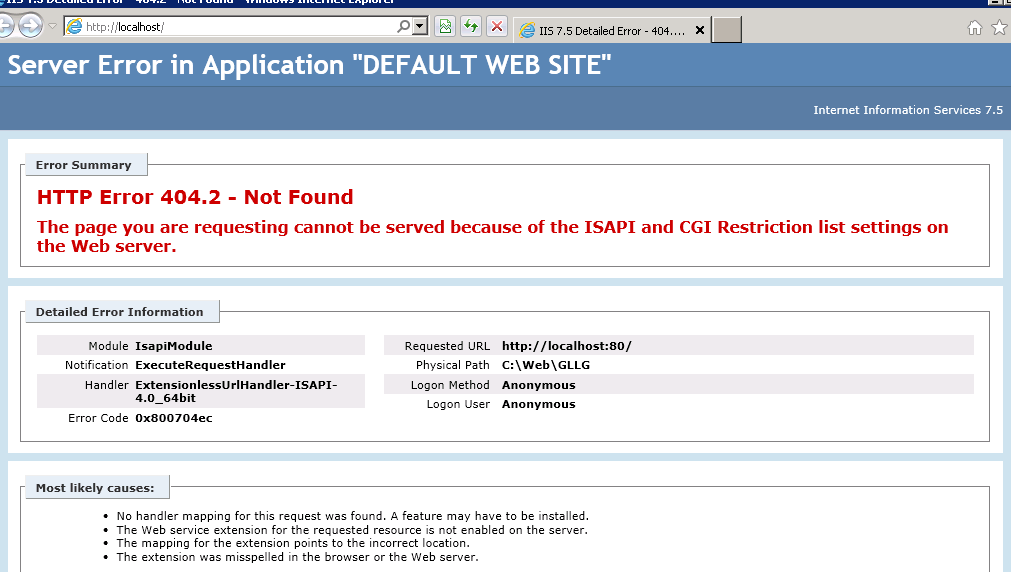This screenshot has height=572, width=1011.
Task: Click the green Refresh arrows icon
Action: [471, 26]
